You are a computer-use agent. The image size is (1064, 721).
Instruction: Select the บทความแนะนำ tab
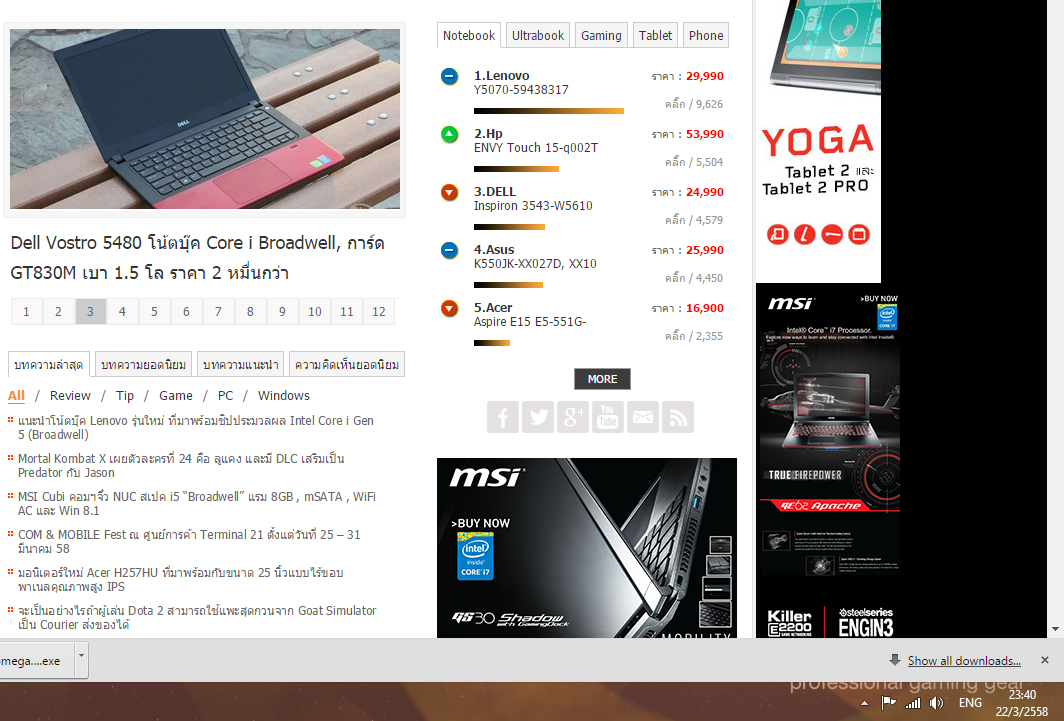240,364
